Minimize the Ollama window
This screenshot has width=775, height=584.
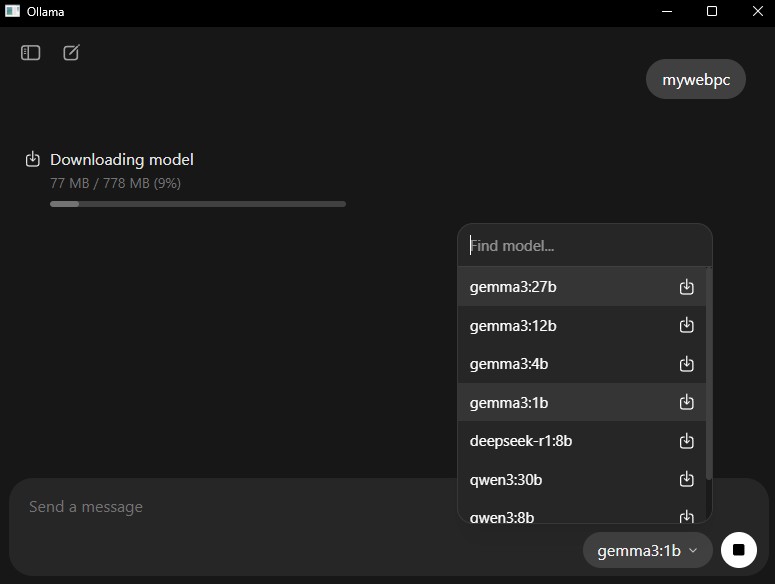[667, 11]
